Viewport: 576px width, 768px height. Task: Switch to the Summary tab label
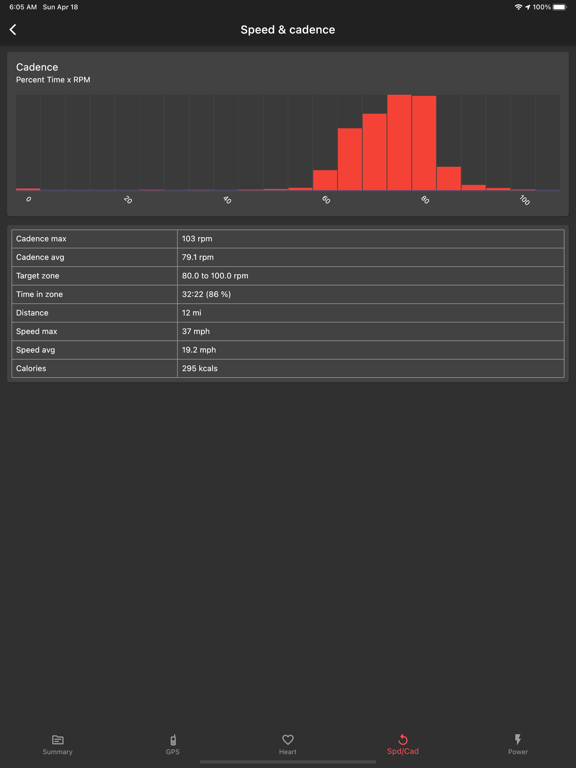point(57,752)
